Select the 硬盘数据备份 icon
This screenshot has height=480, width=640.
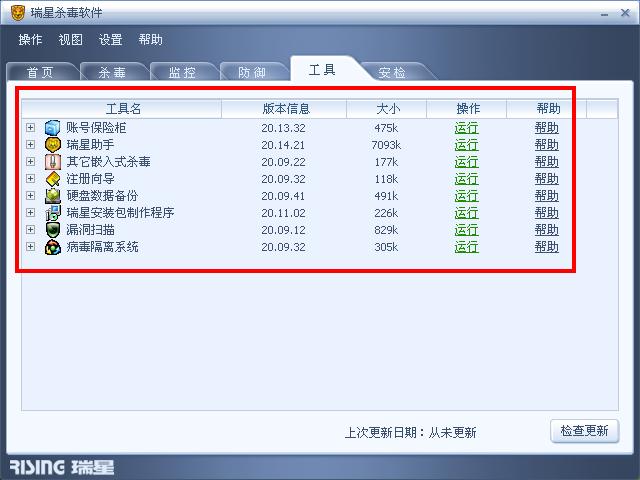[x=53, y=196]
